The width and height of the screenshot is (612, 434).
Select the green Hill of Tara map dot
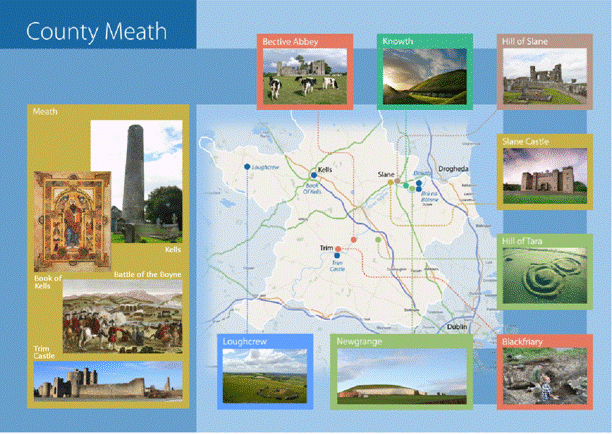377,241
